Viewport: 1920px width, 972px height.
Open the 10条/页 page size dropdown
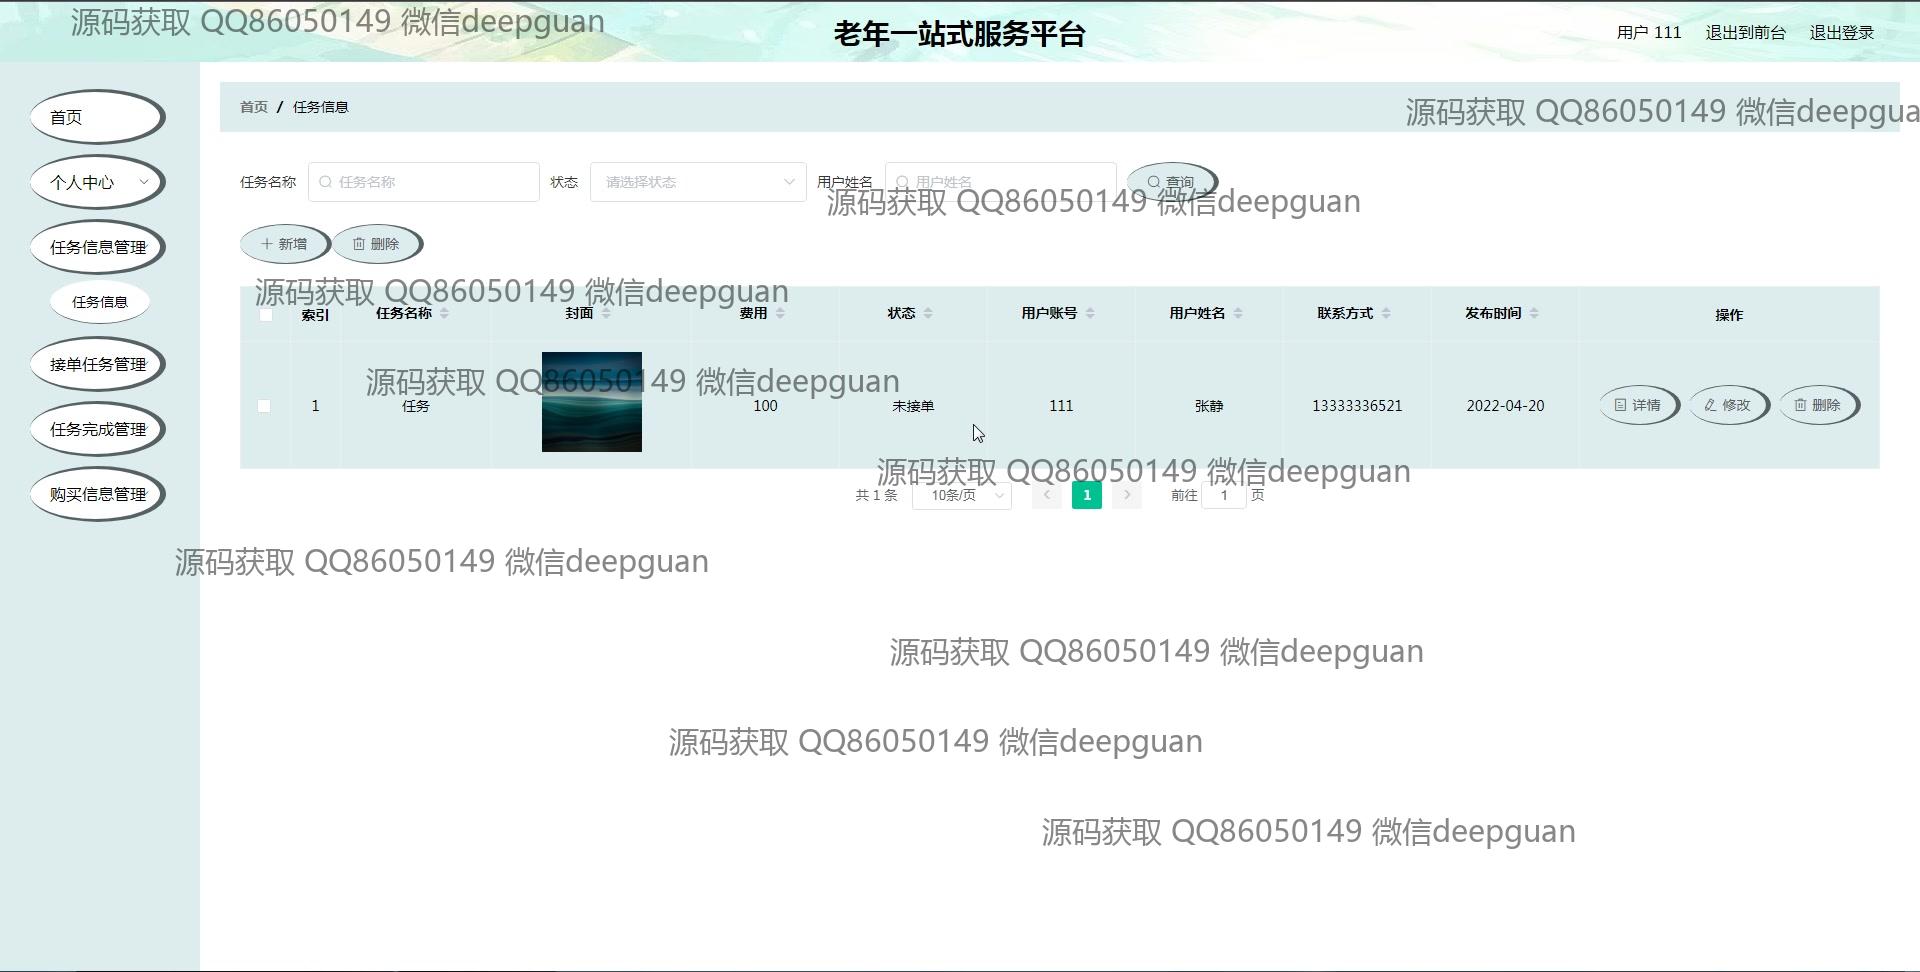[961, 496]
